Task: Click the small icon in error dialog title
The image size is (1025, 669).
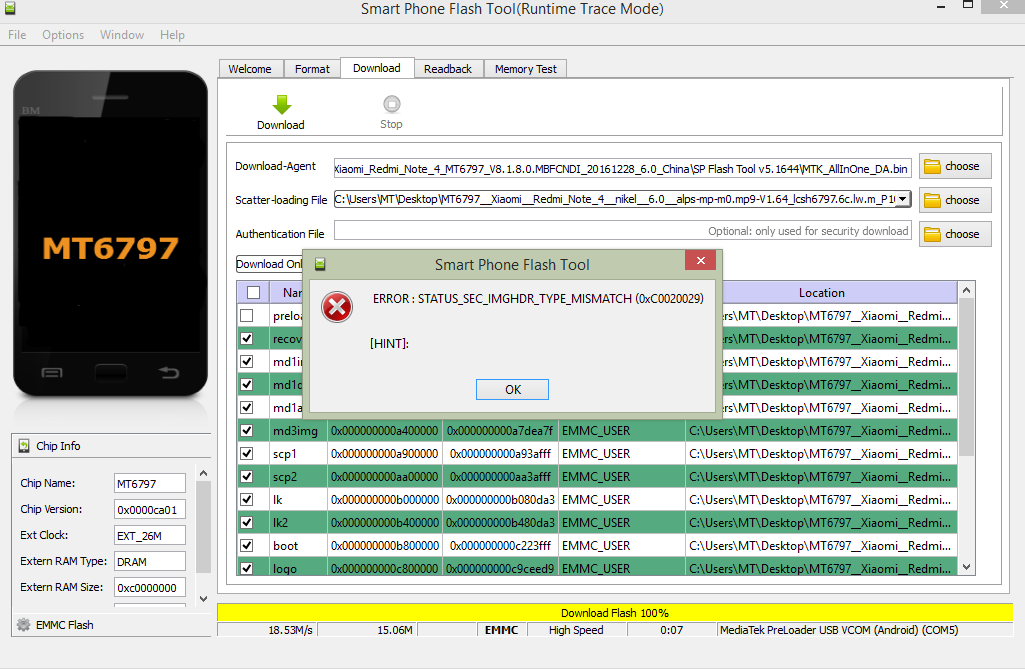Action: [x=320, y=264]
